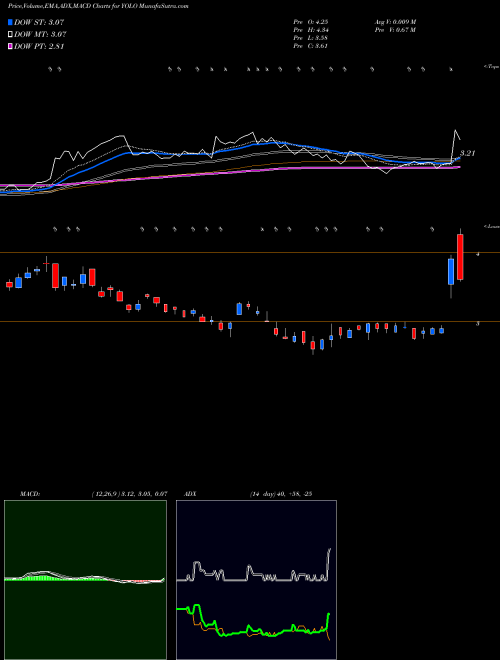Click the '<Tops' marker row label
Screen dimensions: 500x660
coord(492,67)
